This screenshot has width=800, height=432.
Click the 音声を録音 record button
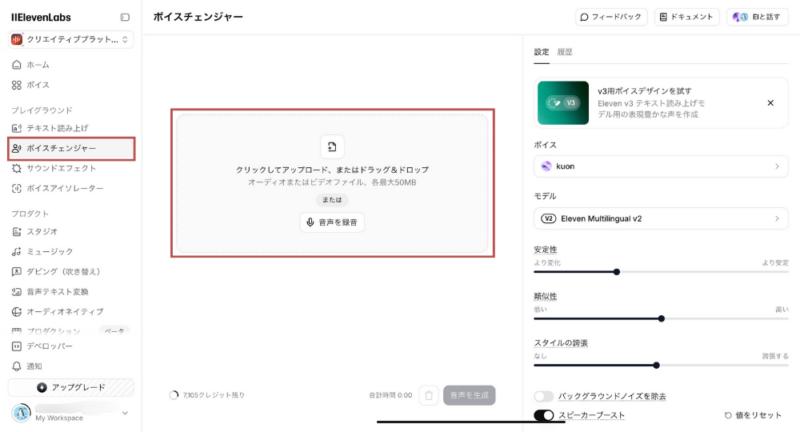coord(332,222)
